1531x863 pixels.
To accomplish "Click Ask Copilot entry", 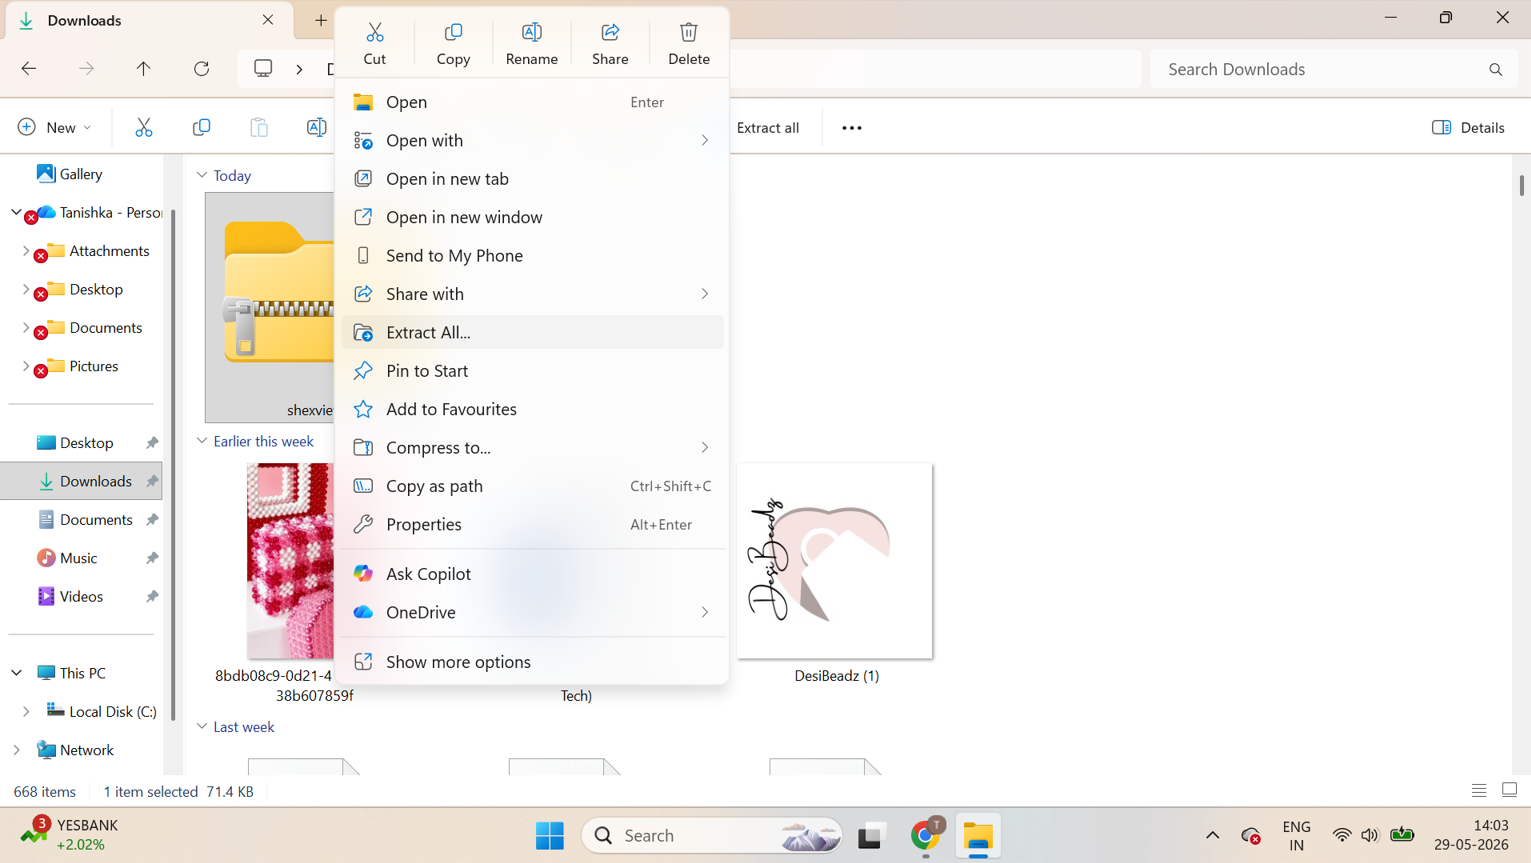I will click(x=532, y=574).
